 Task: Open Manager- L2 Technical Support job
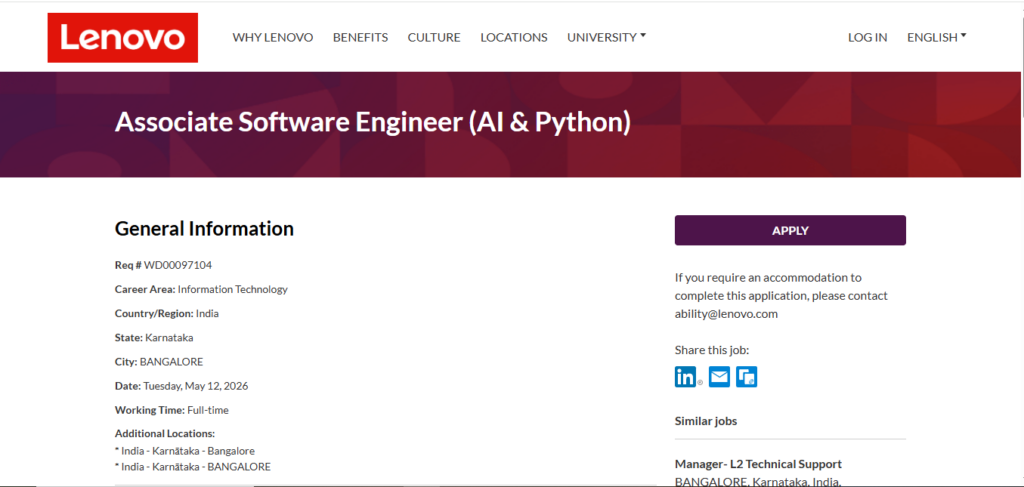click(x=758, y=464)
